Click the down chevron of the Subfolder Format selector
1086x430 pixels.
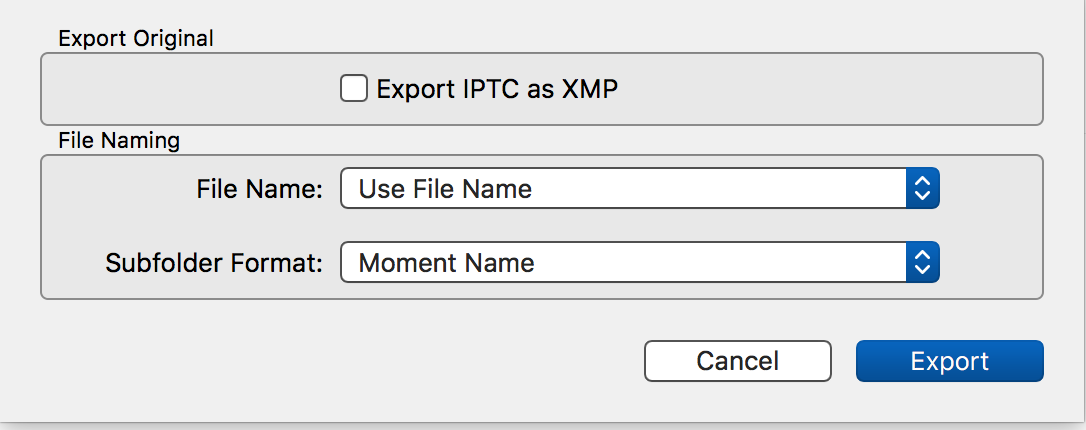click(923, 271)
